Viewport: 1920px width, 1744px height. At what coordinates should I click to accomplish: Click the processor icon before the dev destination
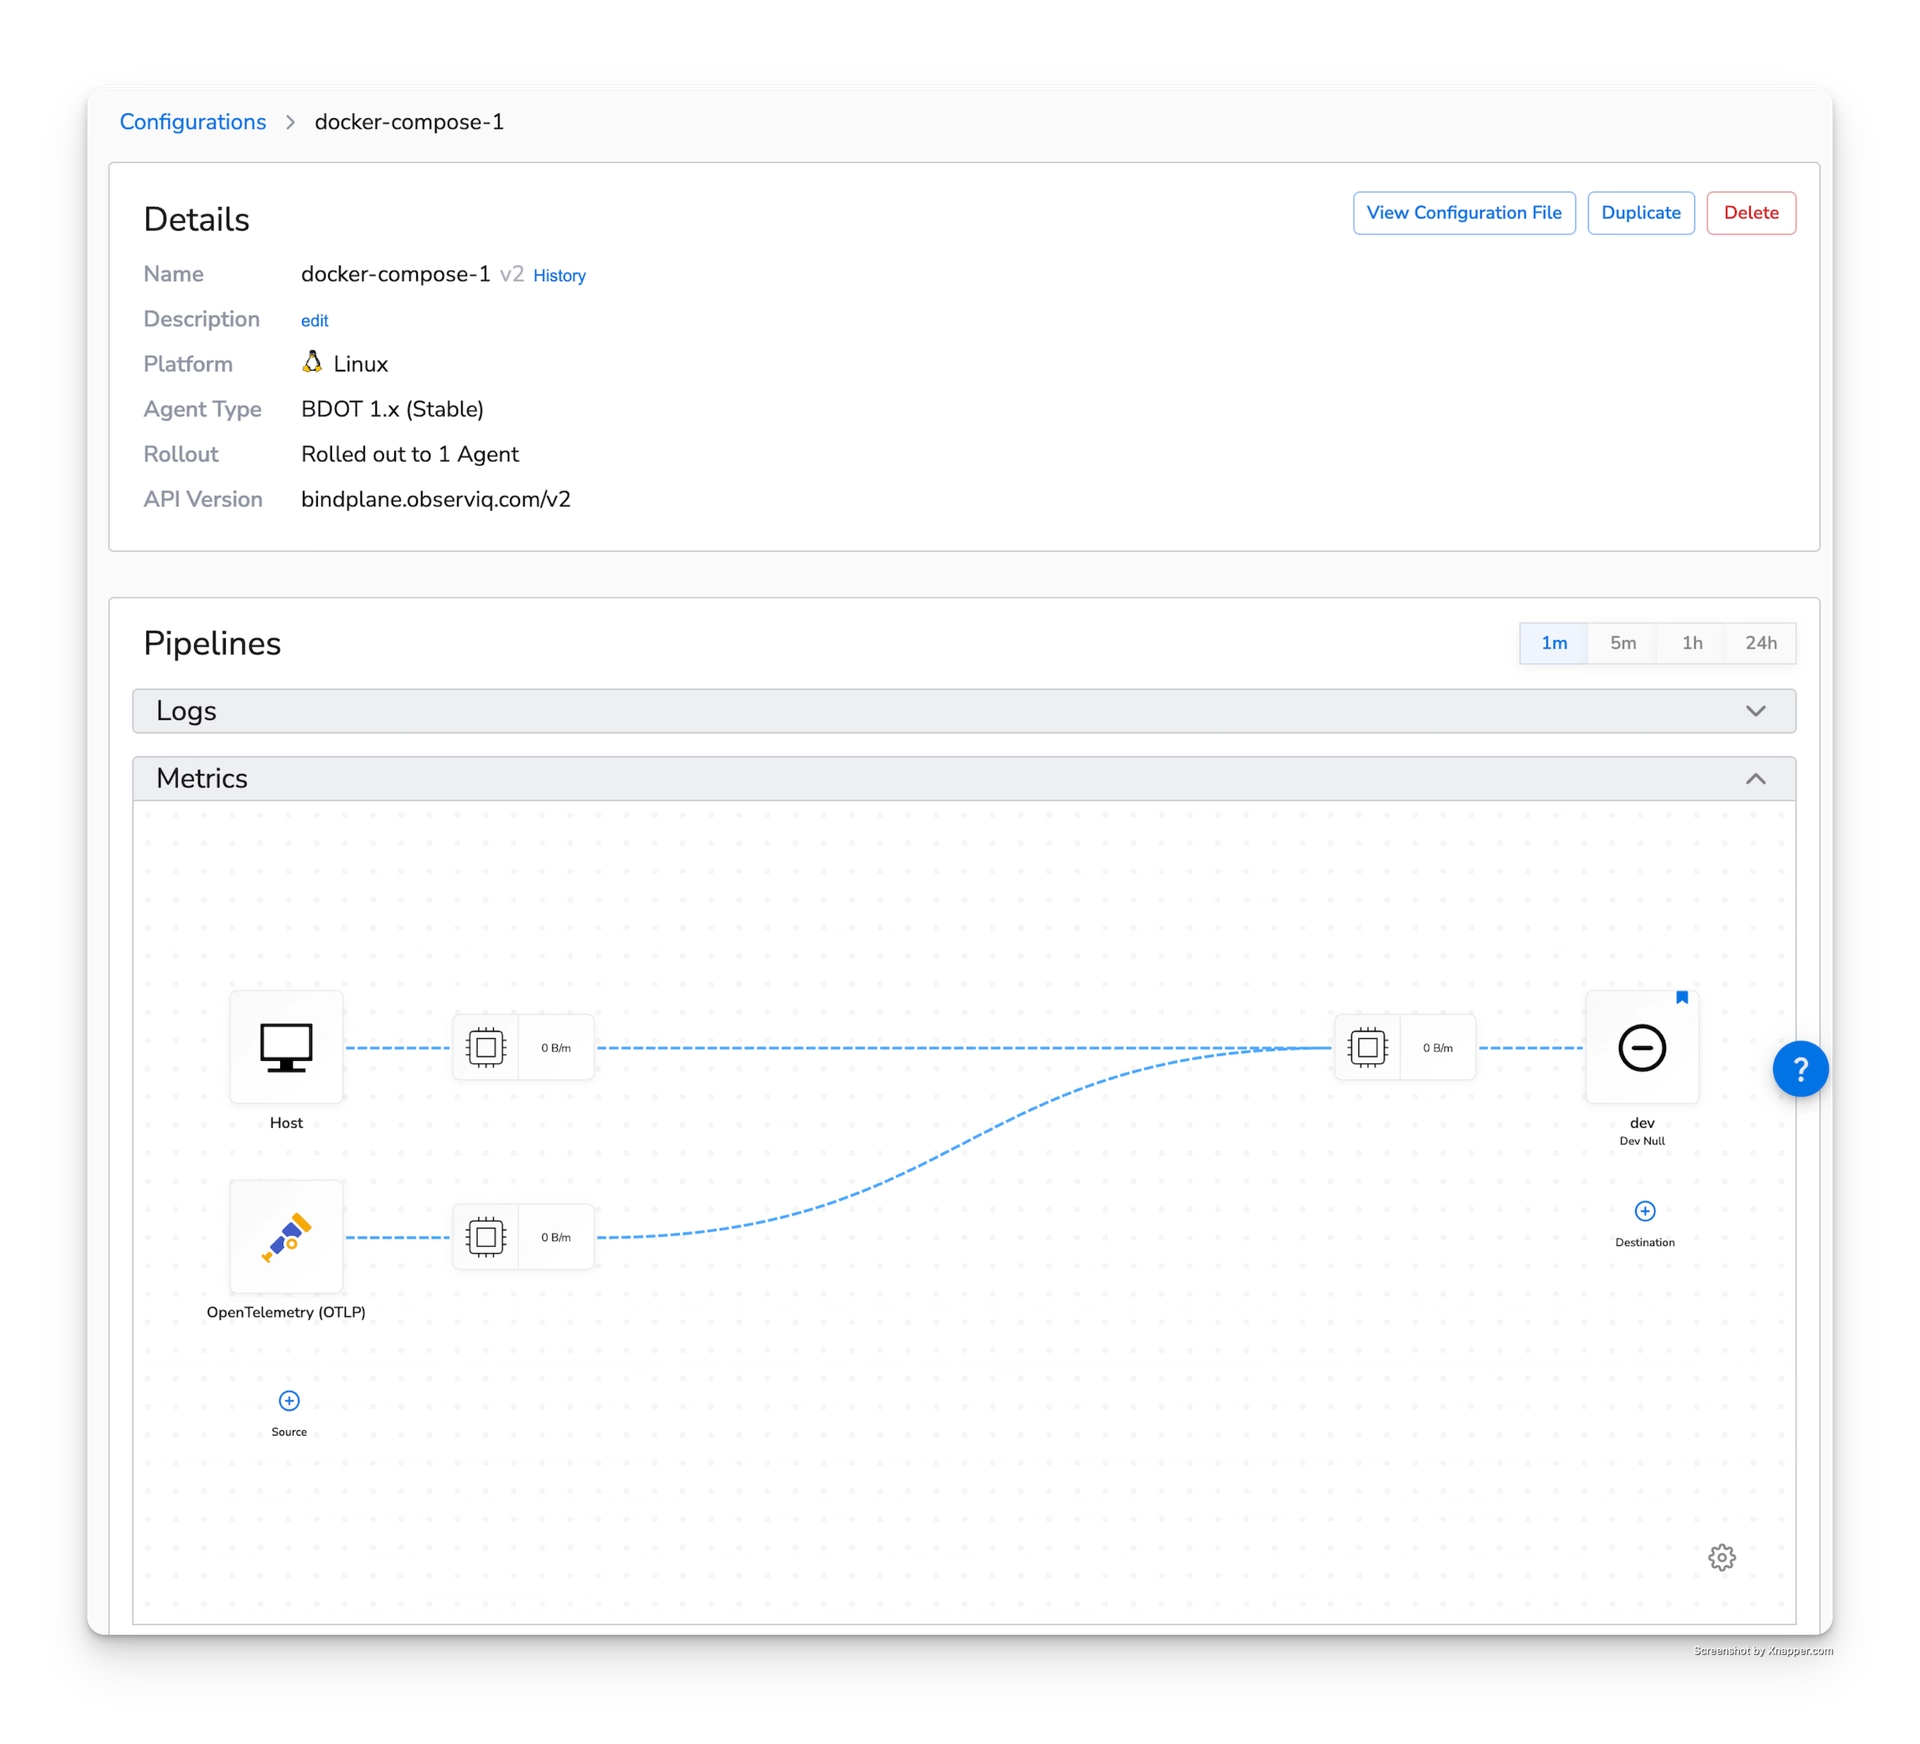coord(1368,1047)
